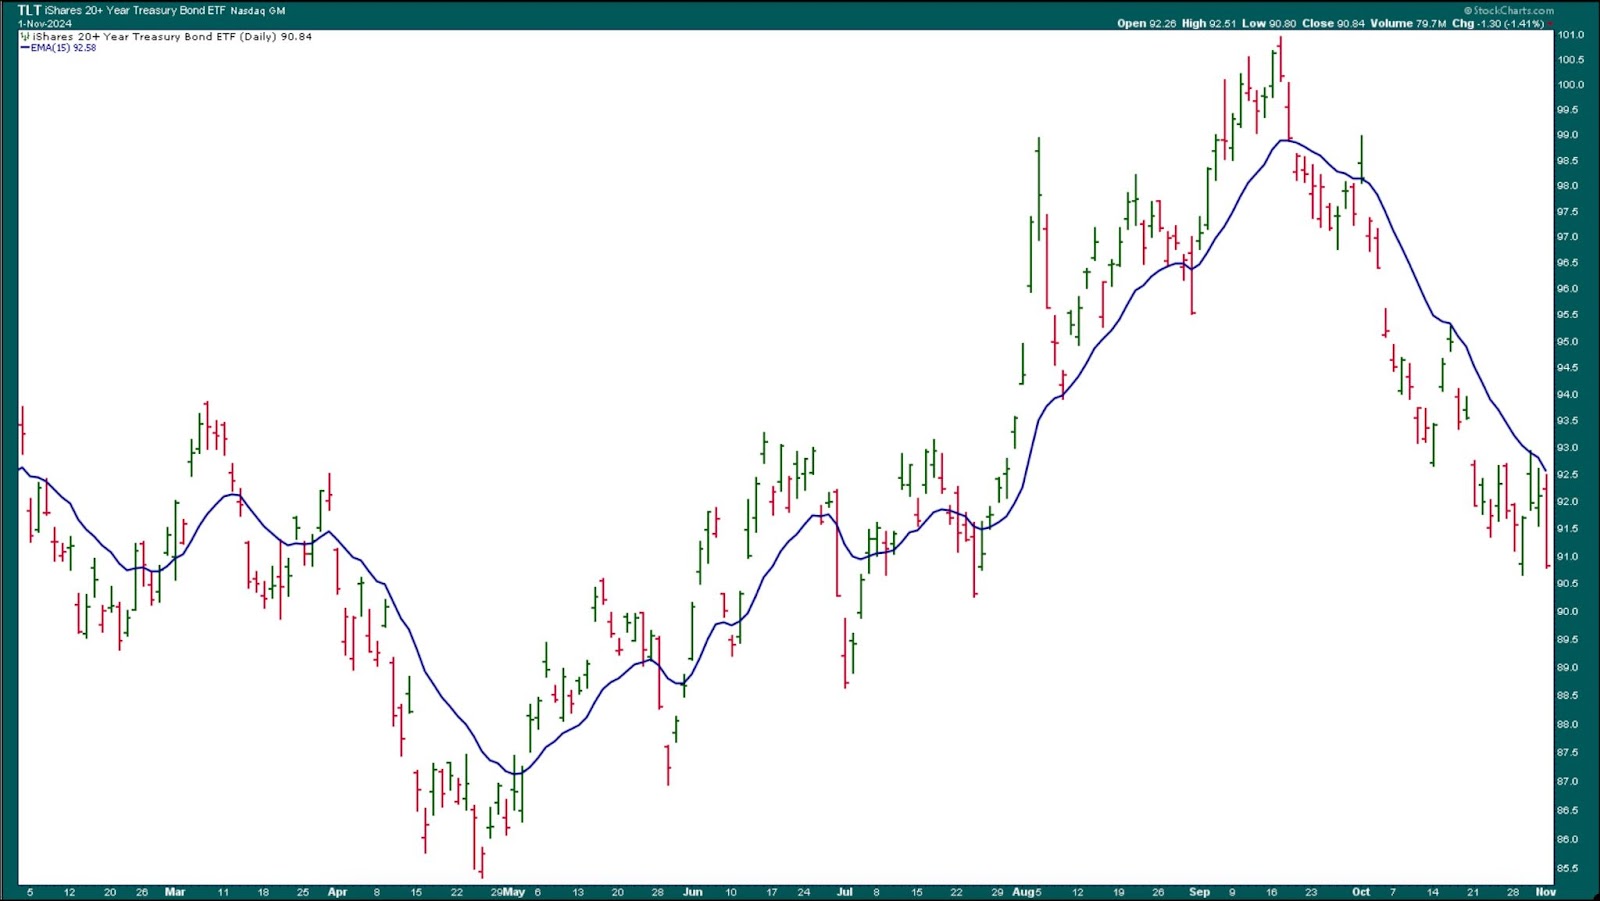Click the Volume 79.7M value
Image resolution: width=1600 pixels, height=901 pixels.
[1408, 23]
